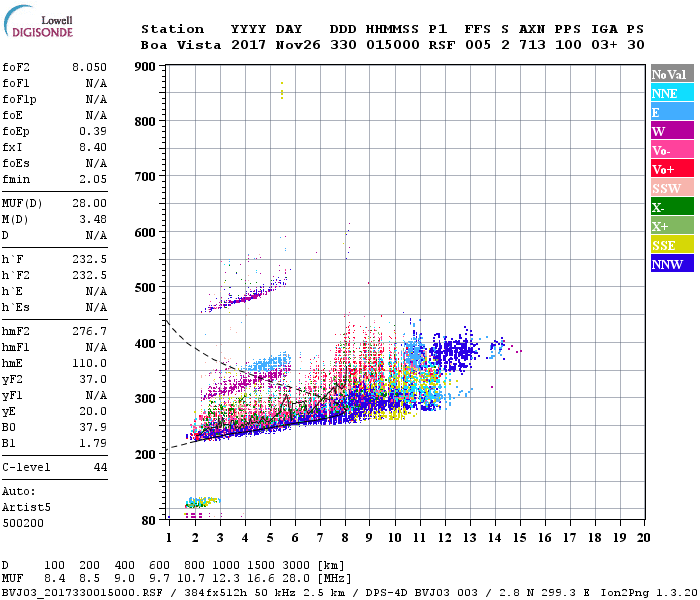Select the X+ light green legend swatch
The image size is (700, 600).
tap(672, 225)
